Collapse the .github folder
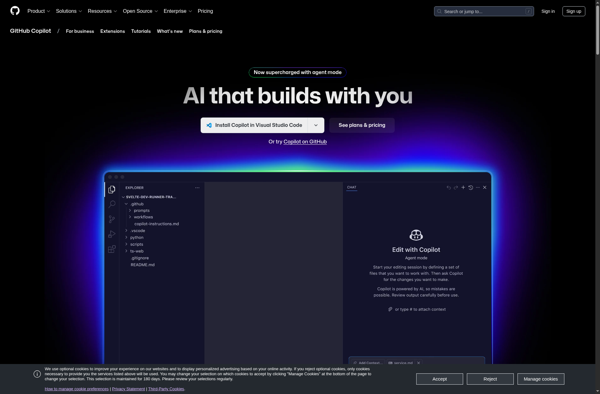Image resolution: width=600 pixels, height=394 pixels. coord(126,204)
